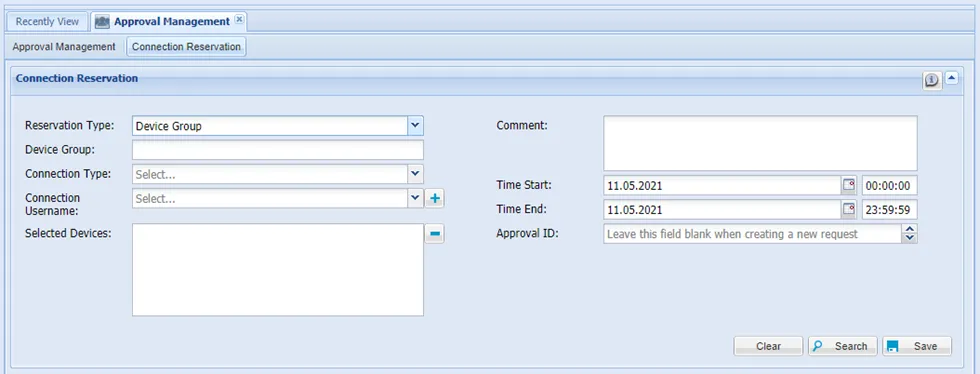Click the Reservation Type label
Screen dimensions: 980x374
tap(70, 125)
